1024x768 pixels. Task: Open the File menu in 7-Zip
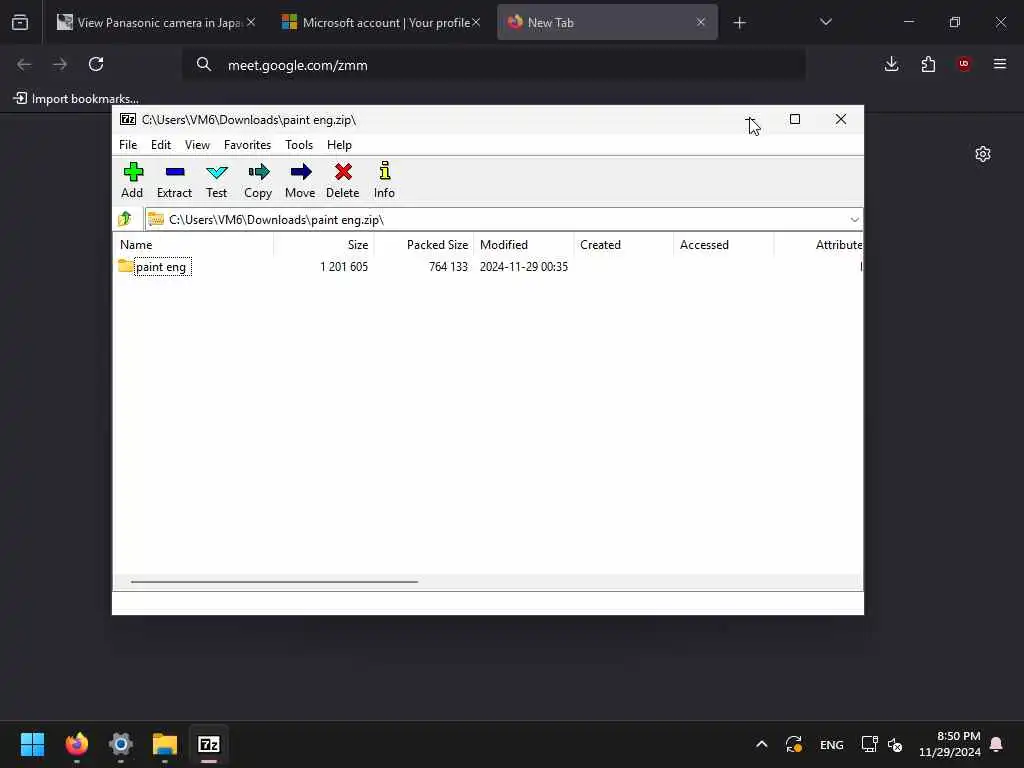[128, 145]
